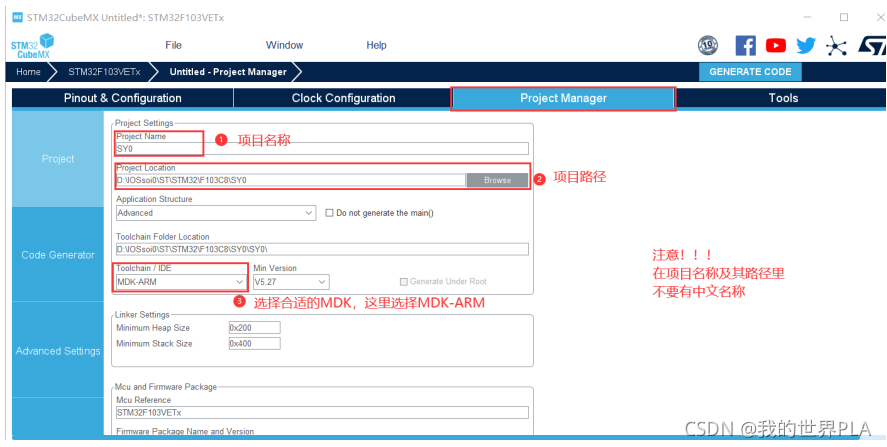Click the Linker Settings group label
Screen dimensions: 887x447
point(142,315)
